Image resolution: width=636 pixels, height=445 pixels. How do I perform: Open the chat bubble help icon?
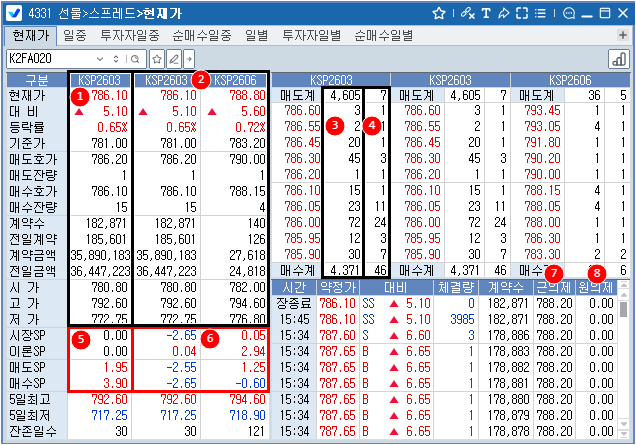point(569,13)
